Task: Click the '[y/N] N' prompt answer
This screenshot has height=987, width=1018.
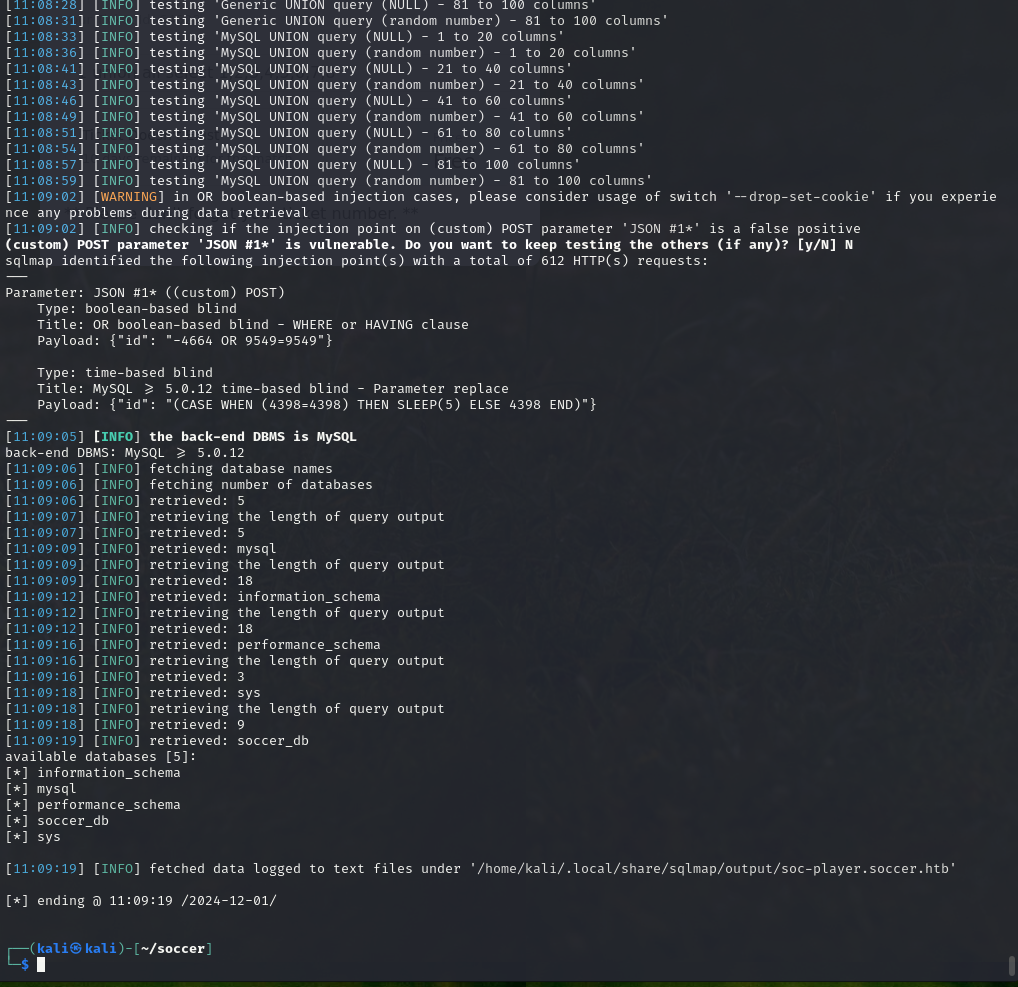Action: coord(825,245)
